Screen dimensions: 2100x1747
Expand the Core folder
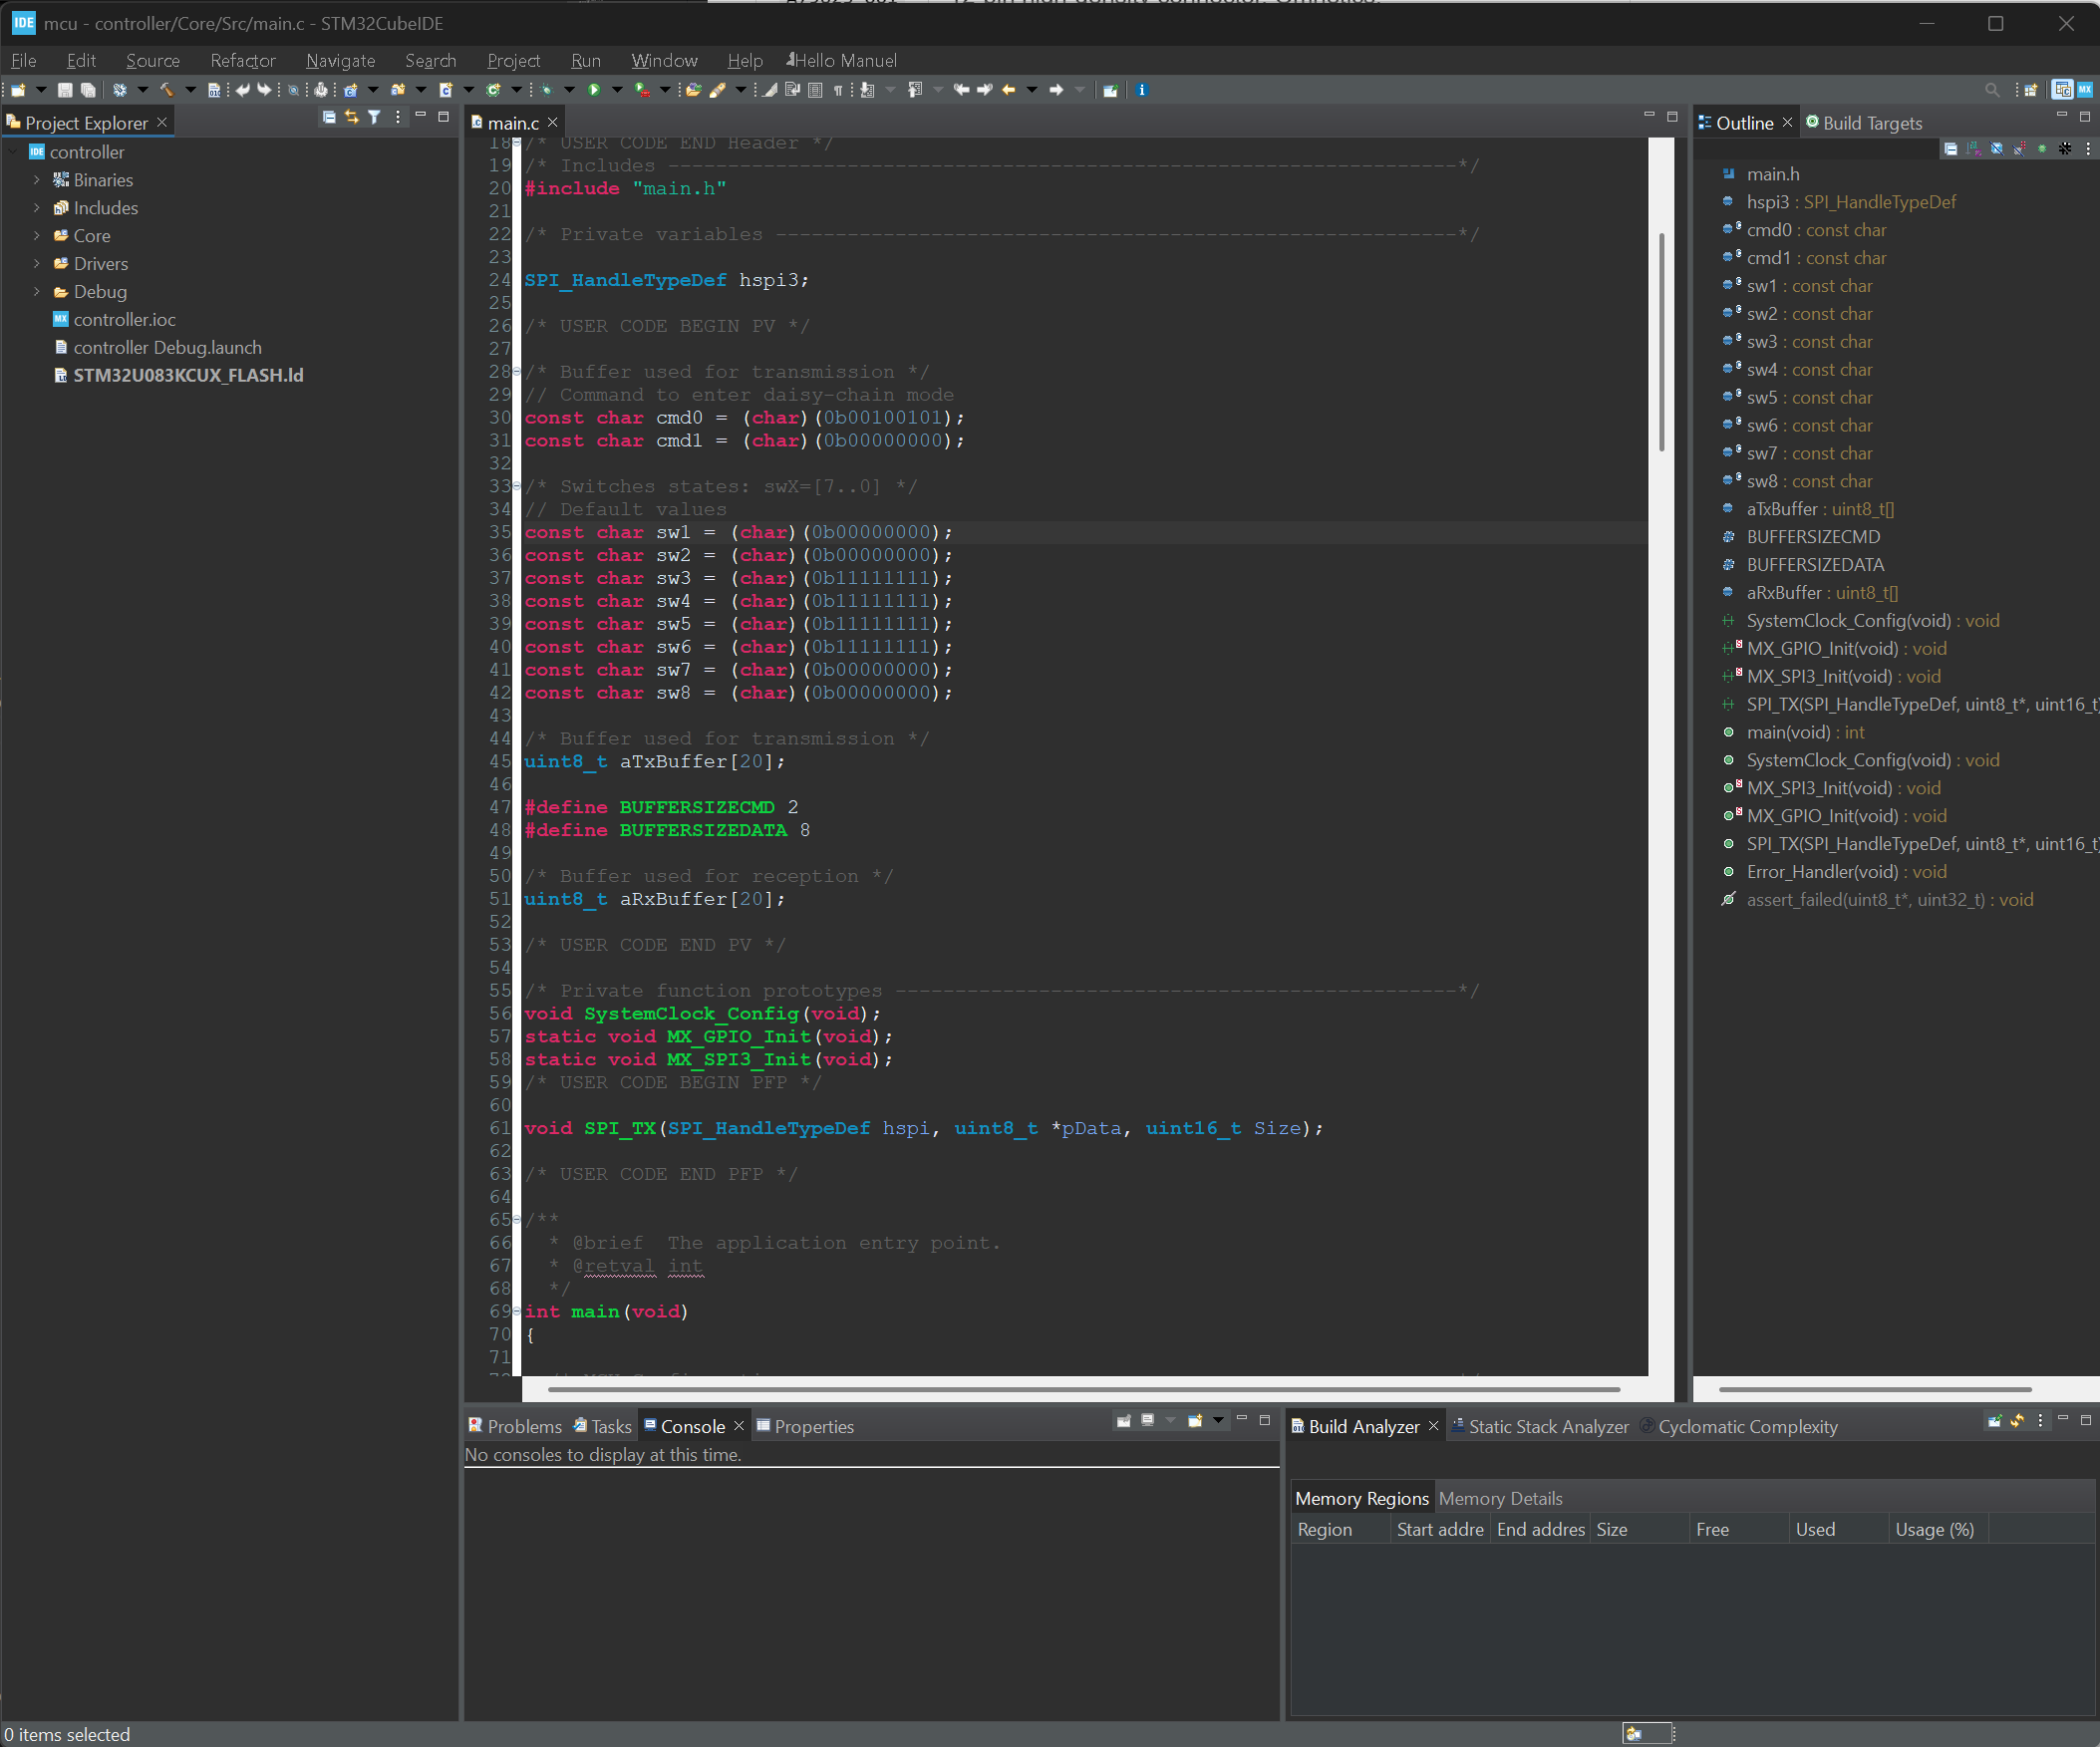37,236
